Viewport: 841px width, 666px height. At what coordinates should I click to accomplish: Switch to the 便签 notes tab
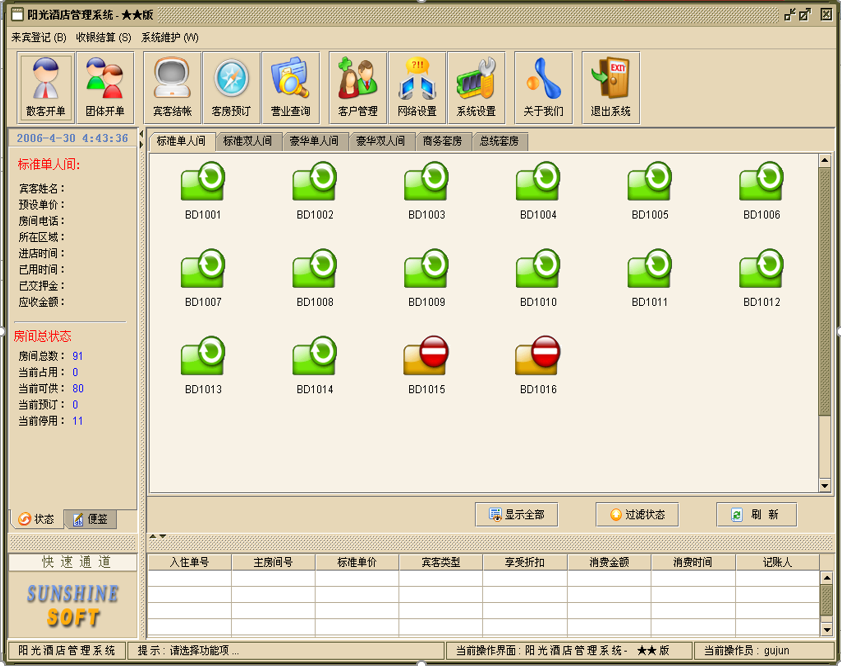[x=90, y=519]
